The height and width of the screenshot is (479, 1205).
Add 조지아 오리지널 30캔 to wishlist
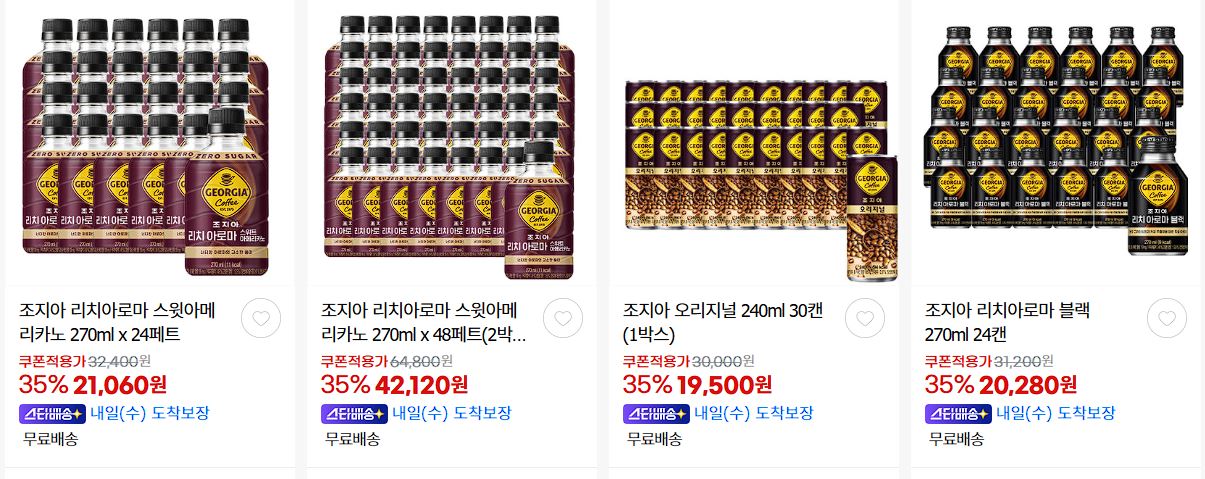tap(865, 318)
